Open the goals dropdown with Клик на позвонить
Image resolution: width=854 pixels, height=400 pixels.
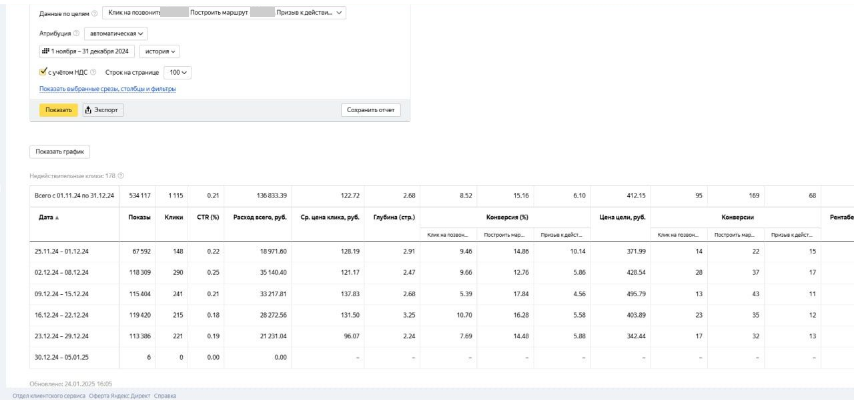[x=224, y=13]
